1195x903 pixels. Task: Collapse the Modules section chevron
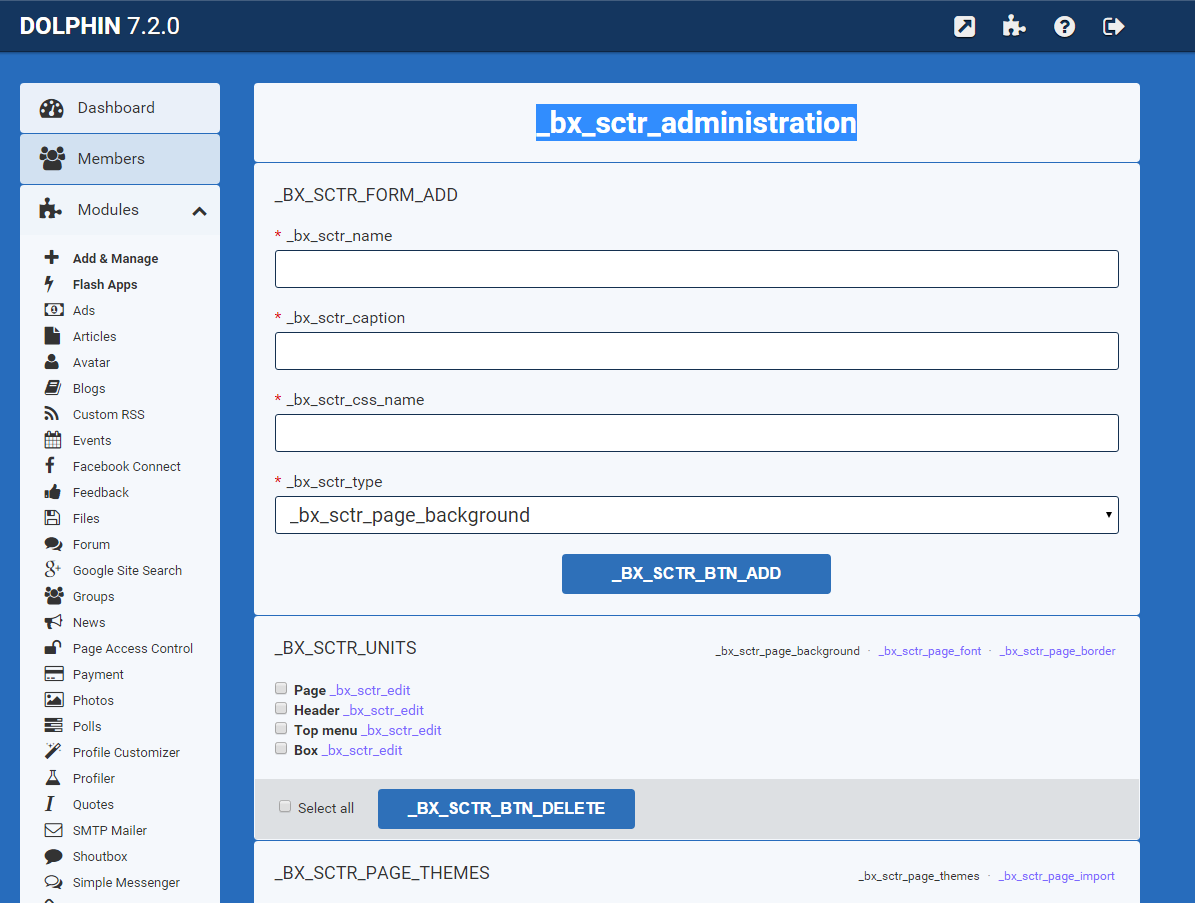point(199,211)
